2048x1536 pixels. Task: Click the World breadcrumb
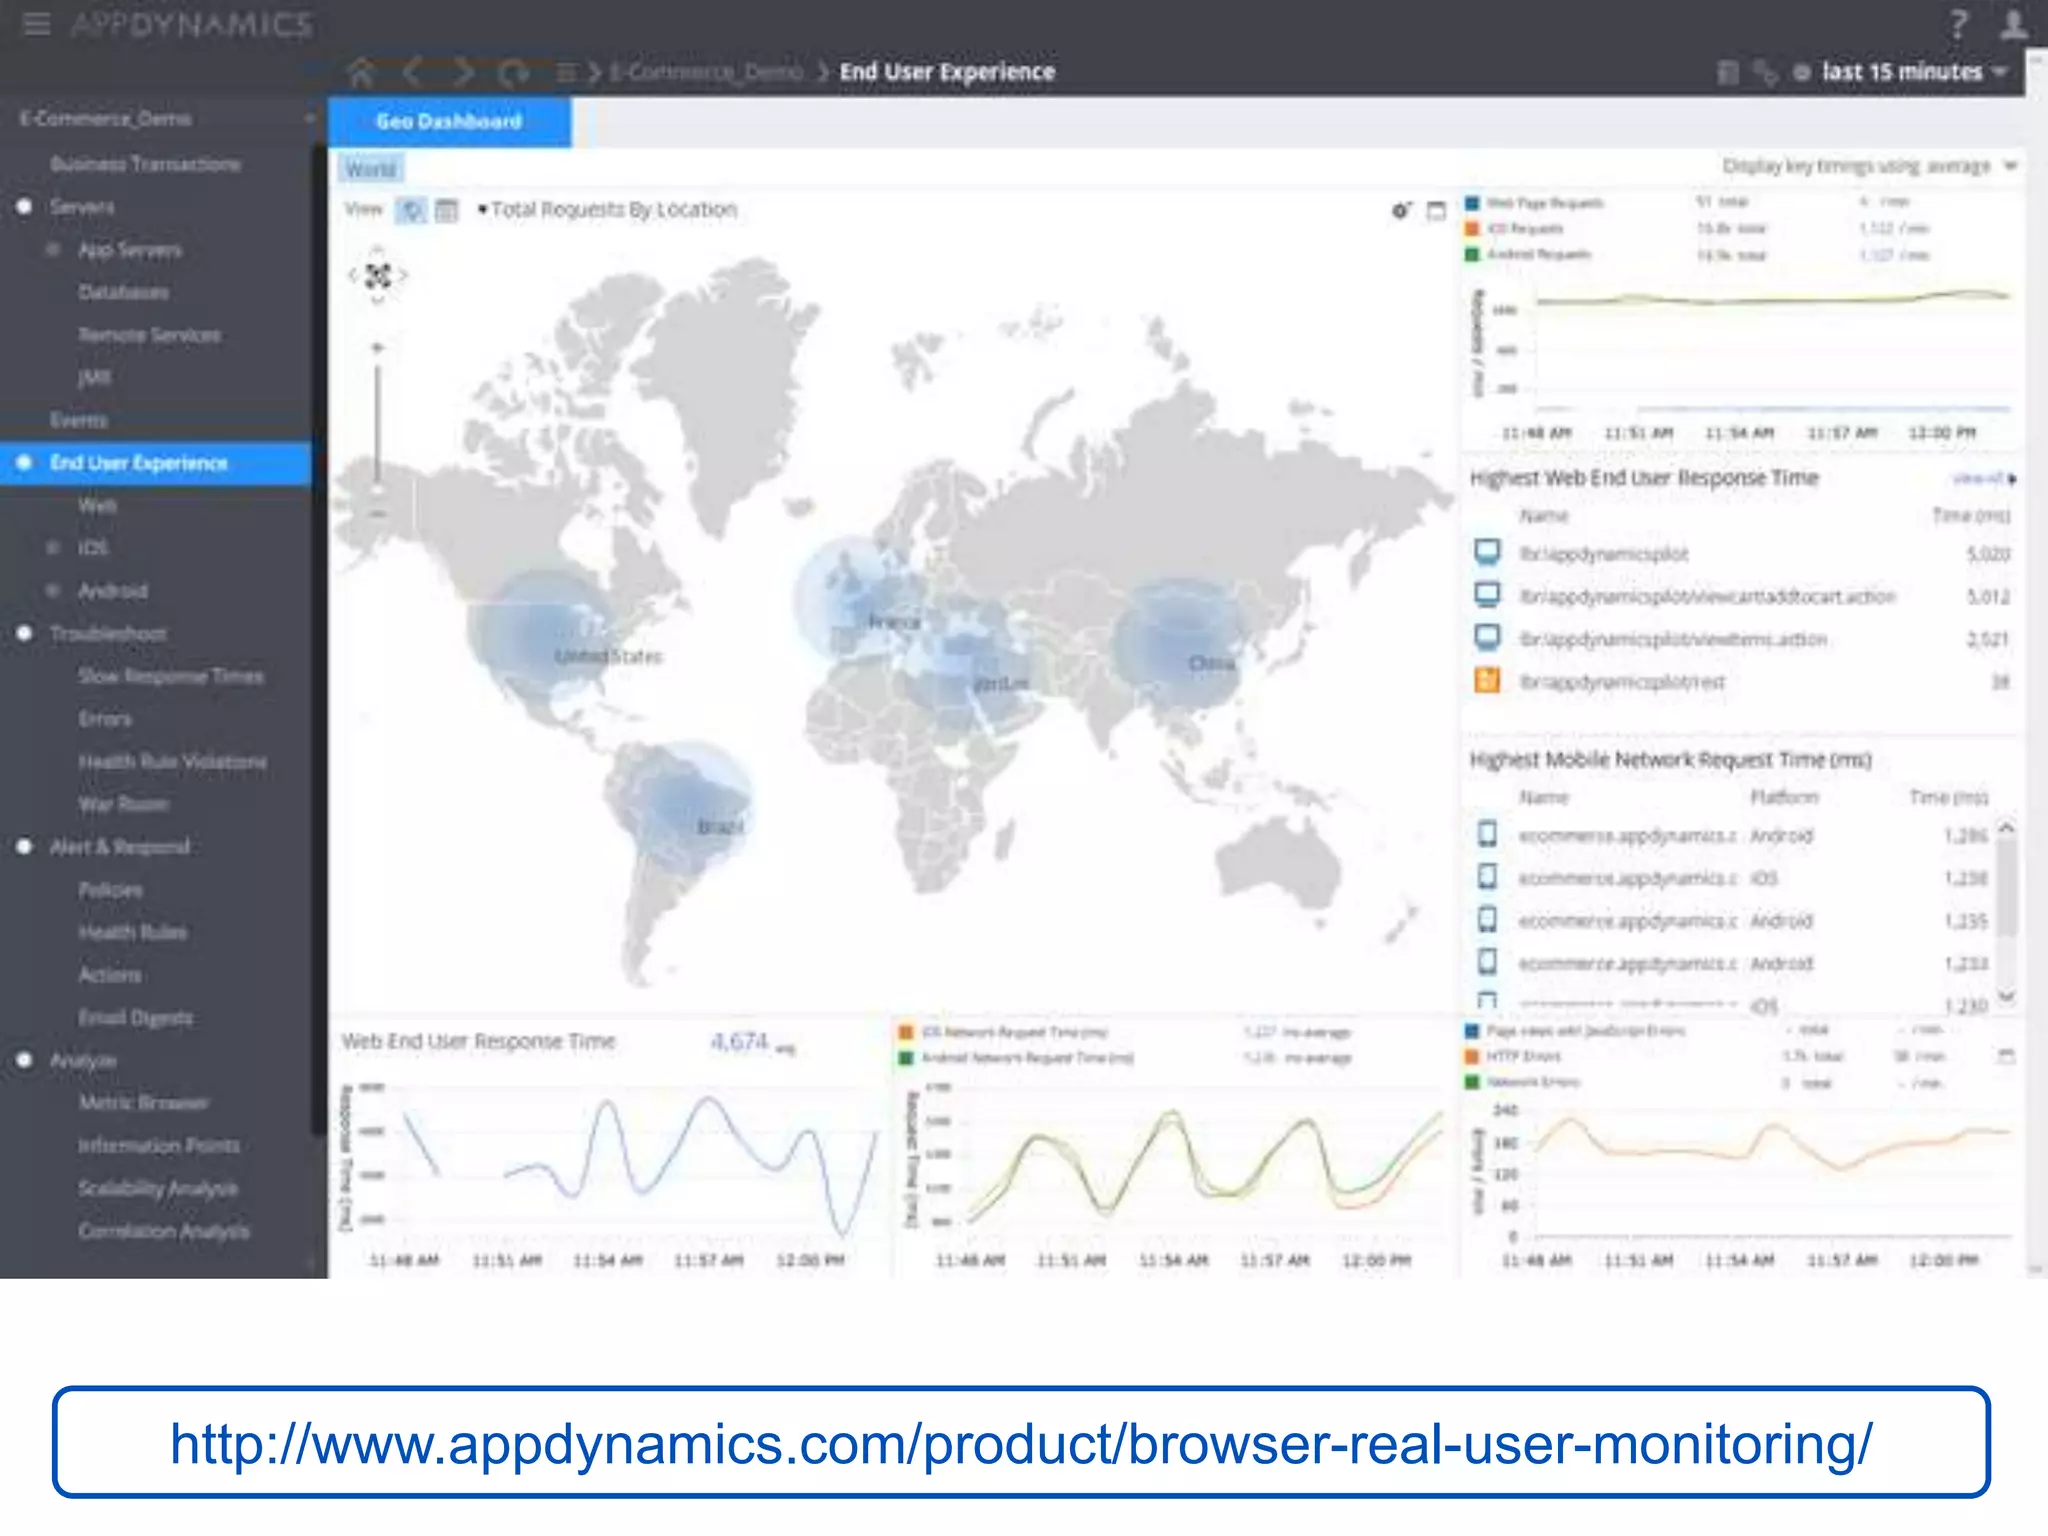pos(370,169)
